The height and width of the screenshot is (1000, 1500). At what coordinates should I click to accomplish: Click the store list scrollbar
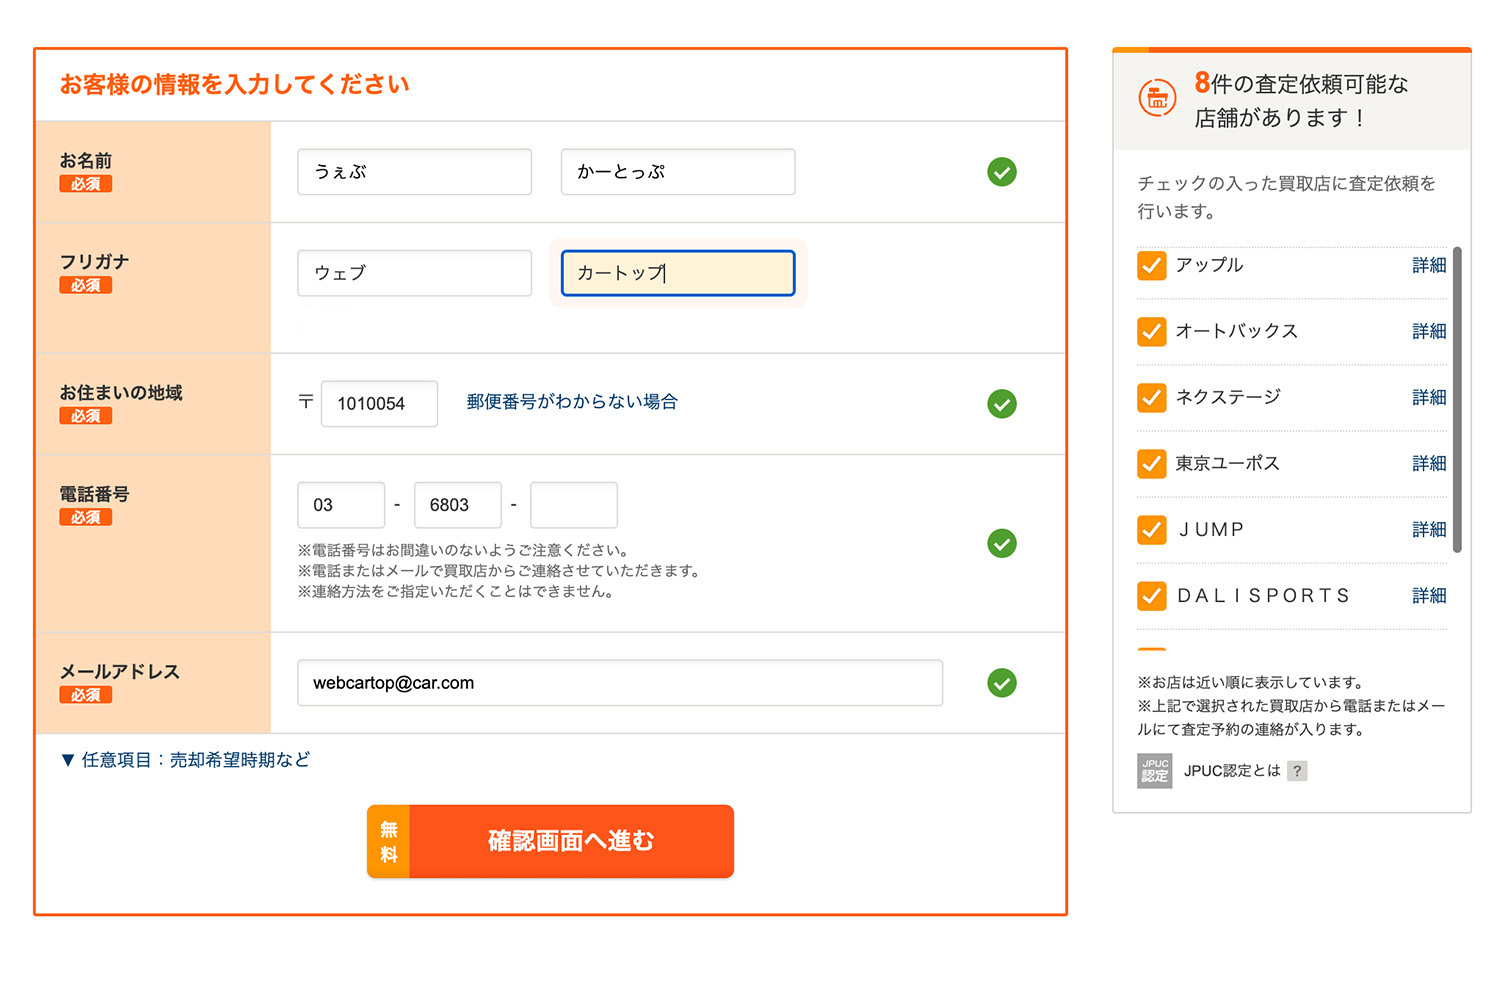[x=1457, y=400]
